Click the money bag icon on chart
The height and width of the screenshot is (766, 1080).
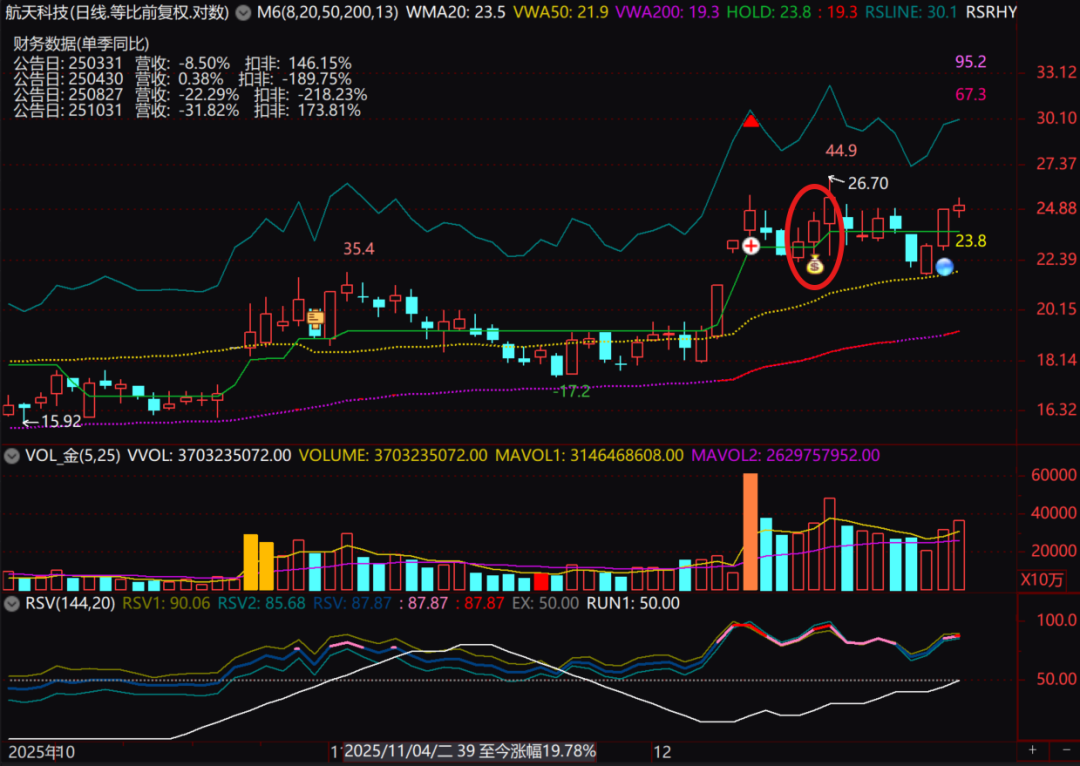pyautogui.click(x=815, y=265)
